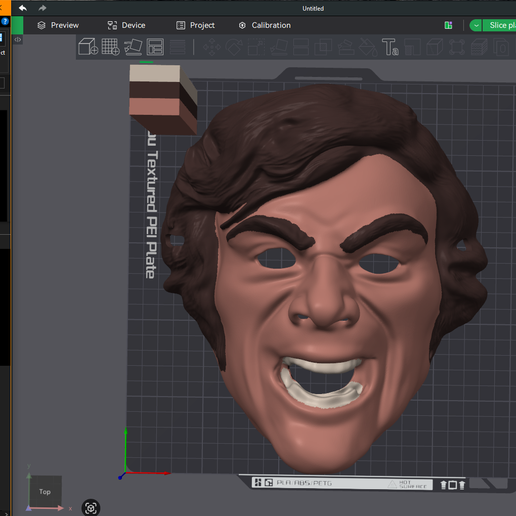This screenshot has width=516, height=516.
Task: Select the paint bucket Color painting tool
Action: (x=368, y=47)
